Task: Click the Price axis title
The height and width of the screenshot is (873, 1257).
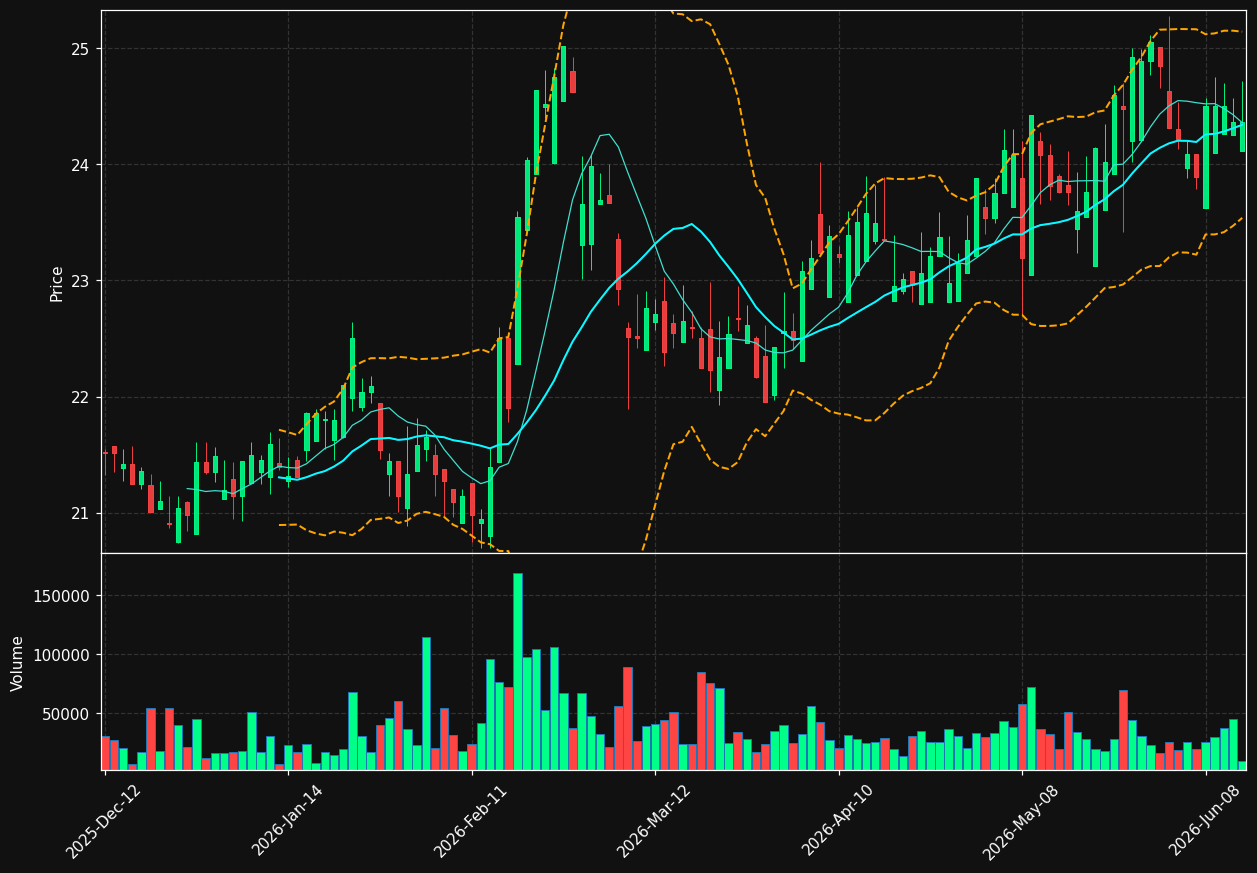Action: point(57,283)
